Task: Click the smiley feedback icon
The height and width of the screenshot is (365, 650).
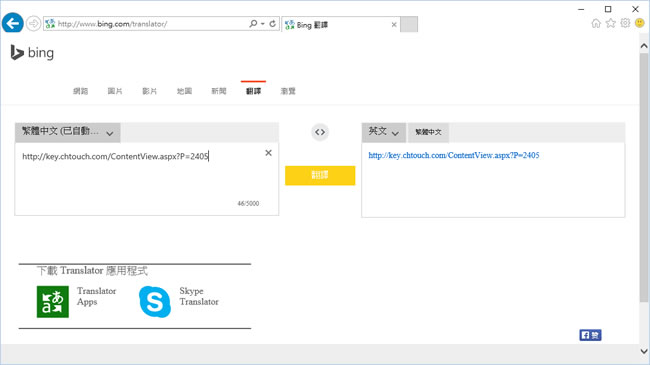Action: (640, 23)
